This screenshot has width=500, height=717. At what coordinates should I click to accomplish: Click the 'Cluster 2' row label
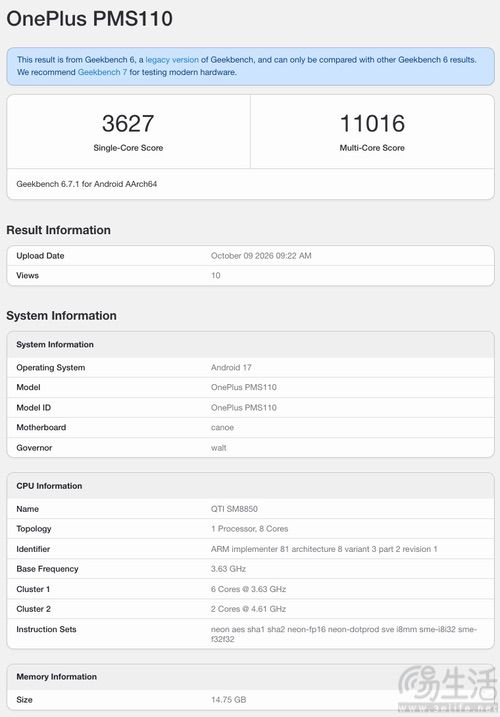click(33, 609)
